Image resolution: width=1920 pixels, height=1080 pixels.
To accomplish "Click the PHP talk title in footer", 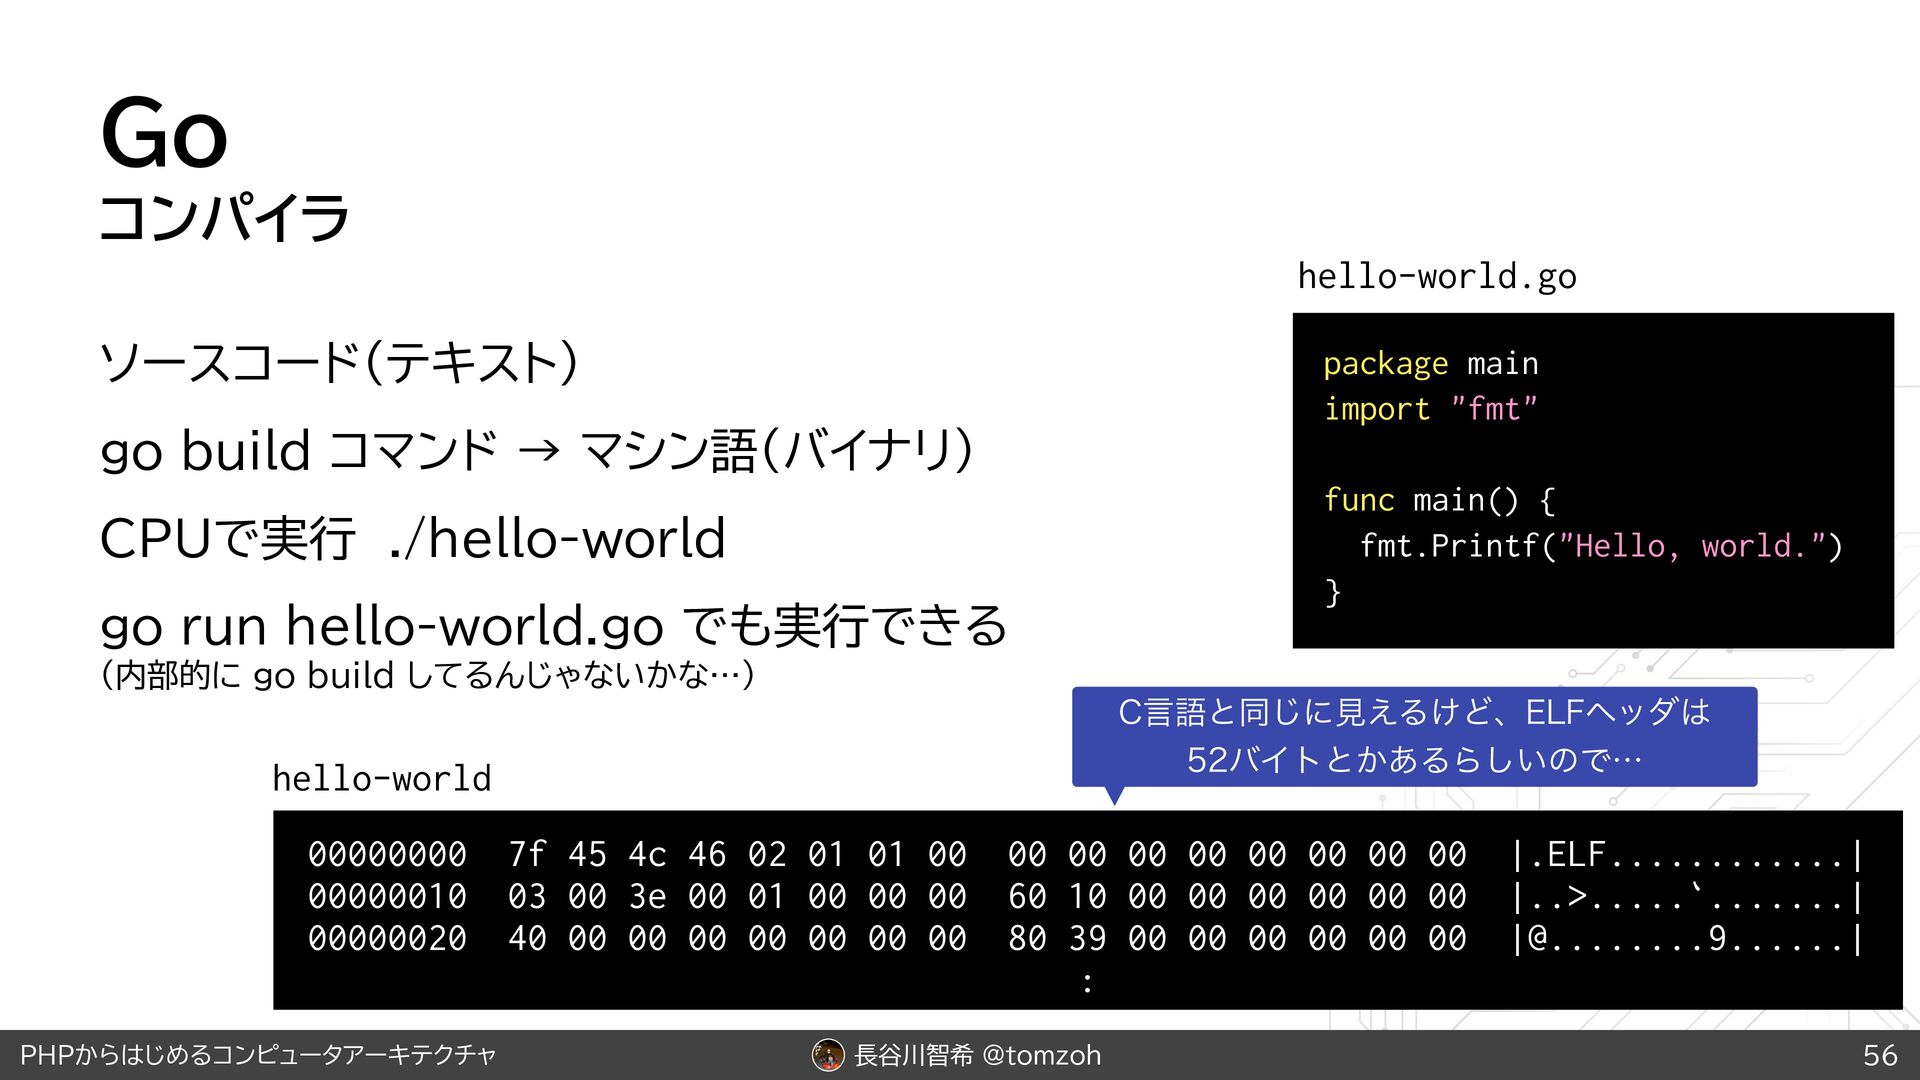I will click(x=258, y=1055).
